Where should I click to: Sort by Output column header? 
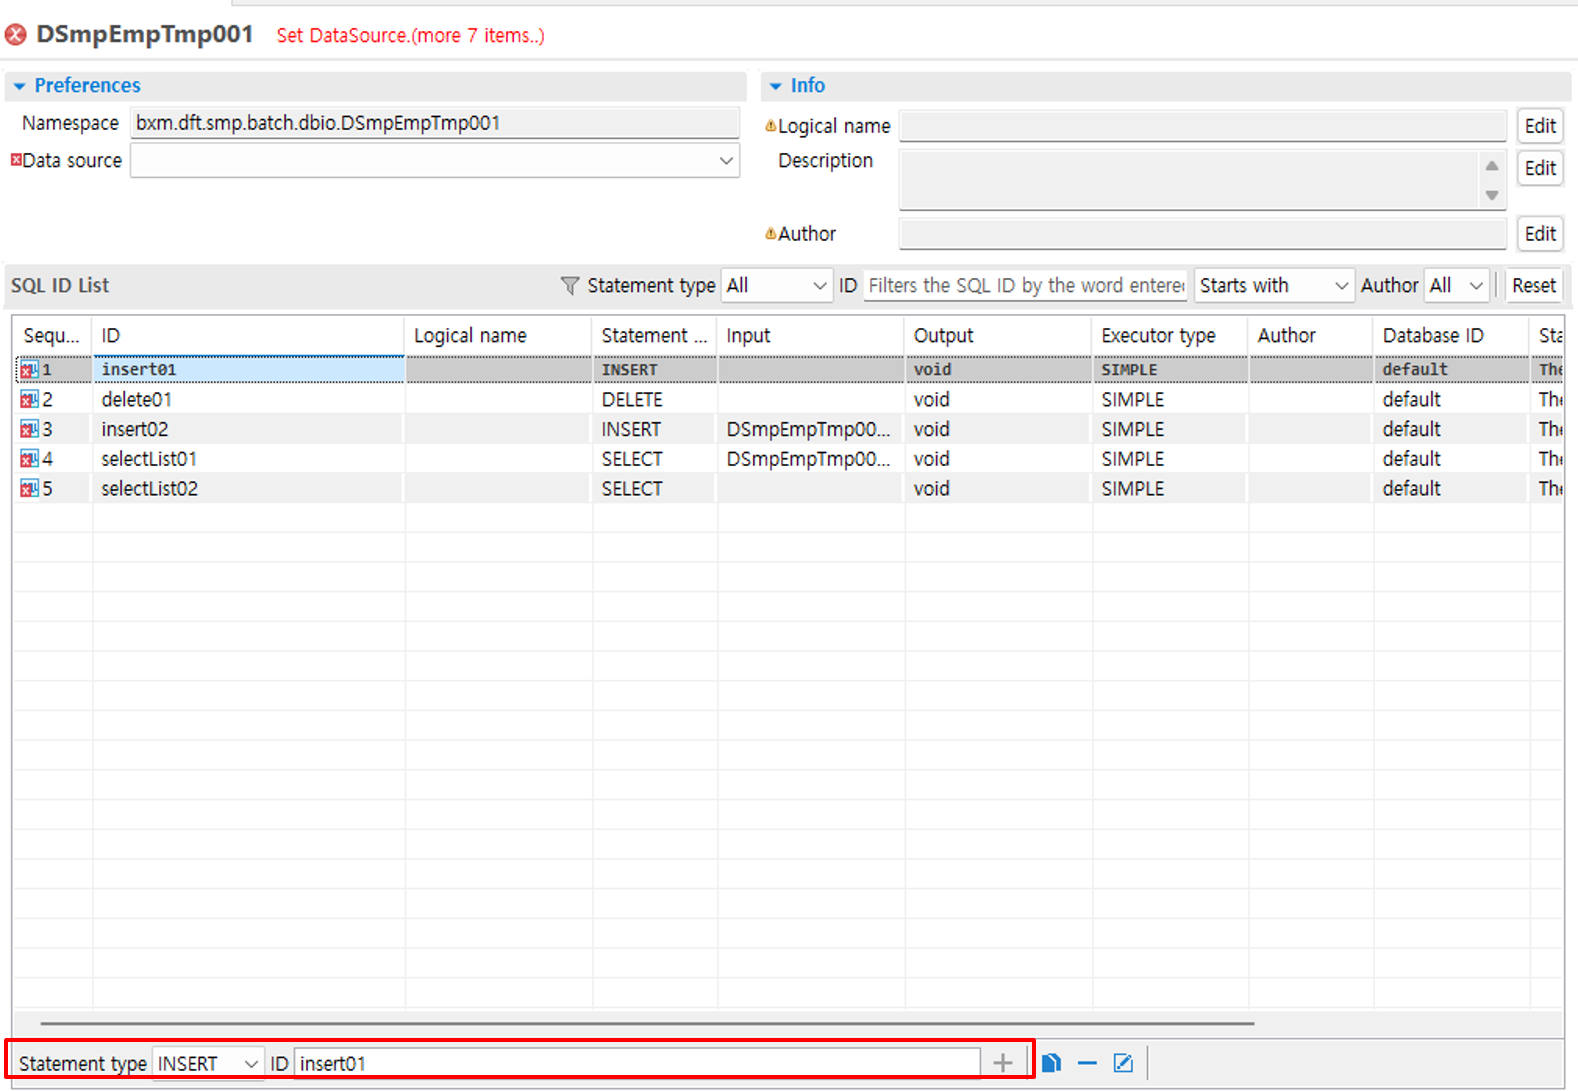998,336
